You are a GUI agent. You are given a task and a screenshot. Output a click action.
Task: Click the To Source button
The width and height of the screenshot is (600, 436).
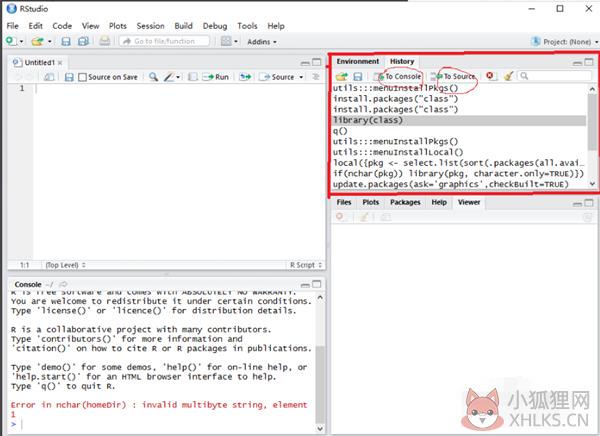point(453,77)
